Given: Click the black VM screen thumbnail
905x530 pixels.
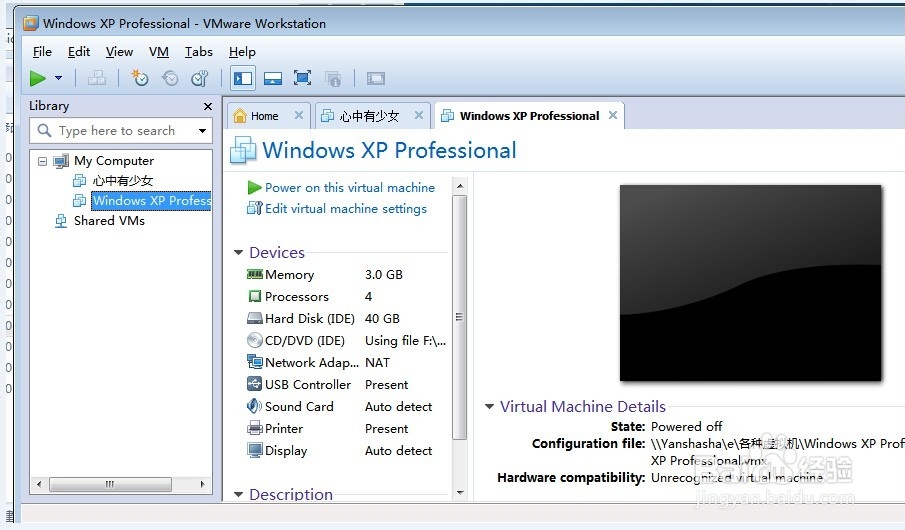Looking at the screenshot, I should (x=750, y=283).
